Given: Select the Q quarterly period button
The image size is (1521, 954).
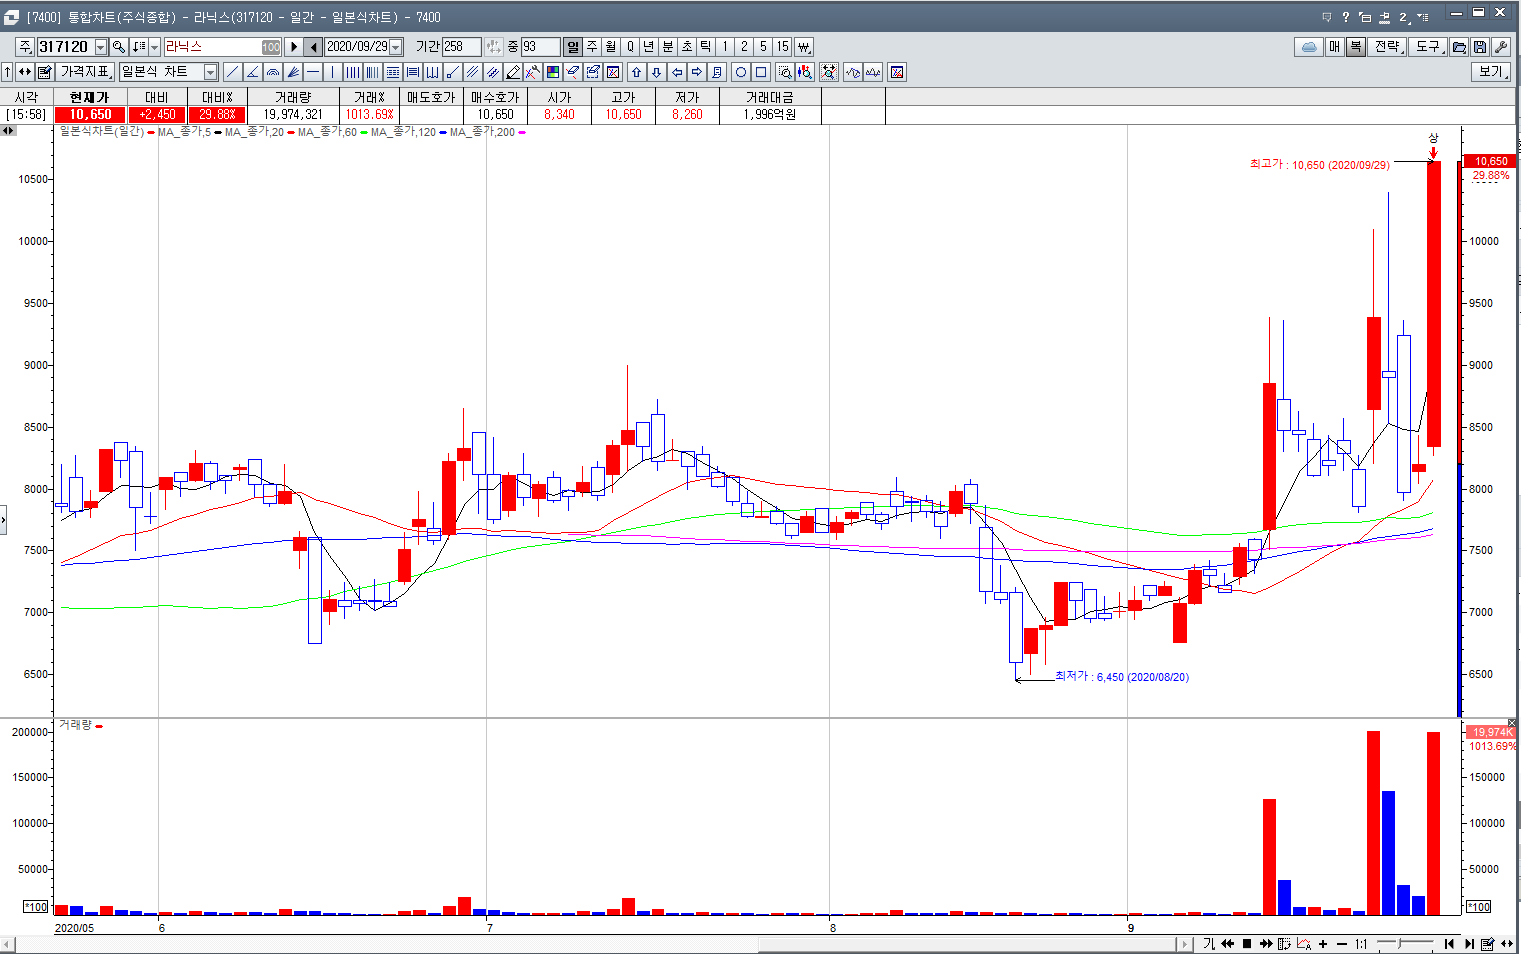Looking at the screenshot, I should 630,47.
